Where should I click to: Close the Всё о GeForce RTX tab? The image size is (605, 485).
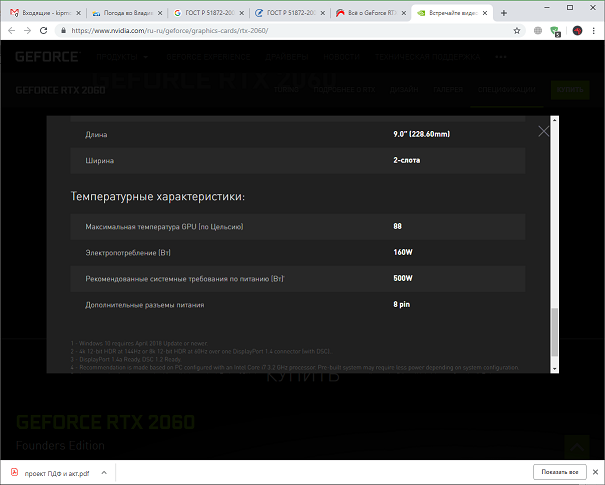[x=404, y=13]
